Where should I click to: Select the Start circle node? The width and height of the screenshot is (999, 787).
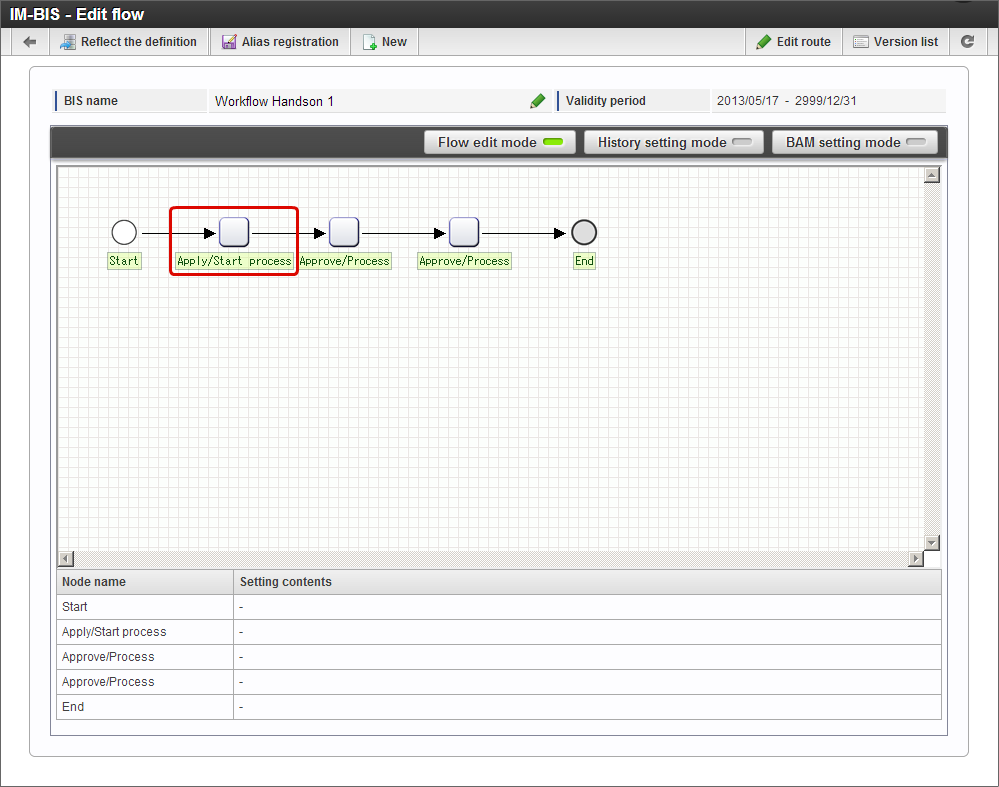pos(124,233)
